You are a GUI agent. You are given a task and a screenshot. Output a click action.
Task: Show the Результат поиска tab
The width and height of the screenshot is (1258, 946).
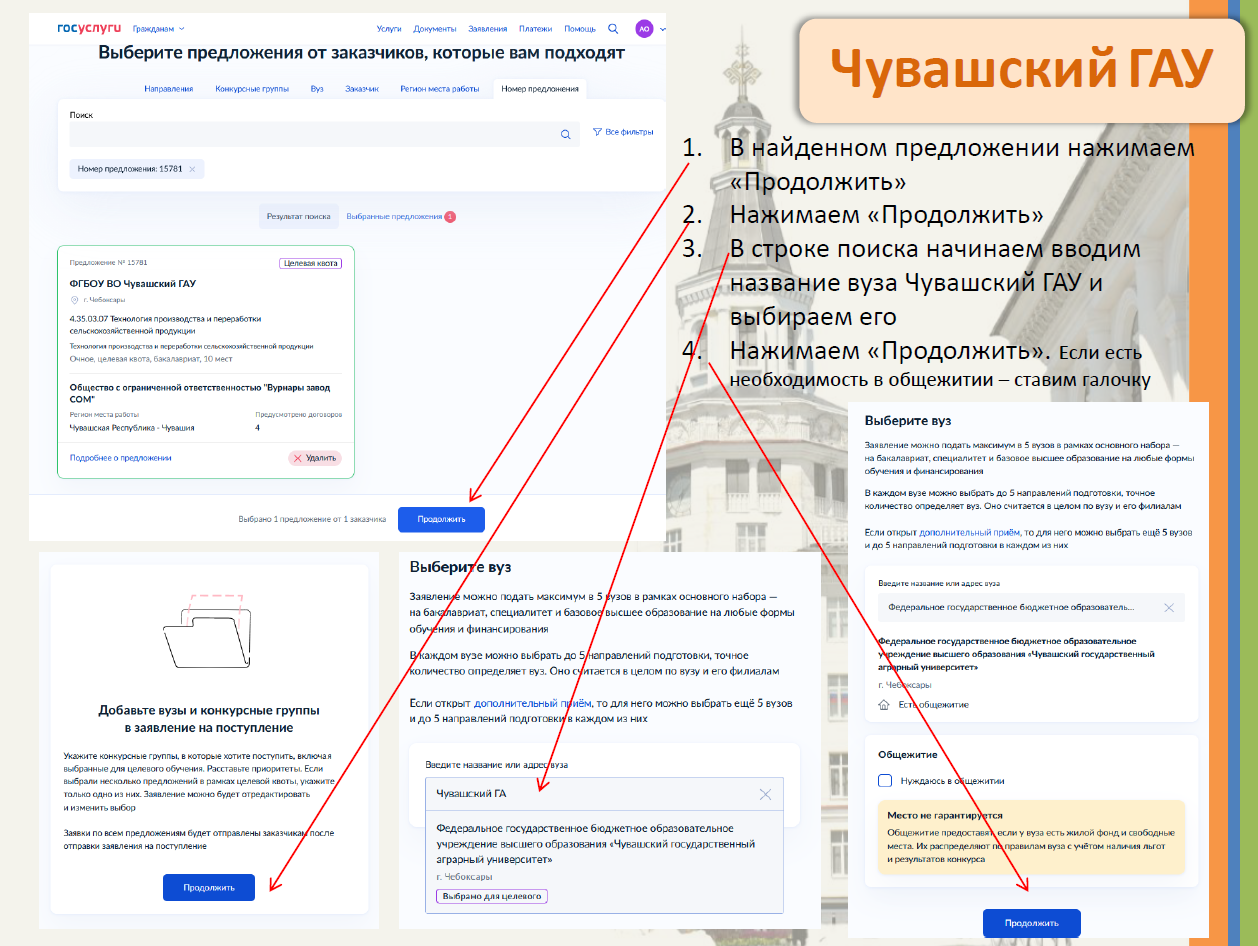(298, 216)
